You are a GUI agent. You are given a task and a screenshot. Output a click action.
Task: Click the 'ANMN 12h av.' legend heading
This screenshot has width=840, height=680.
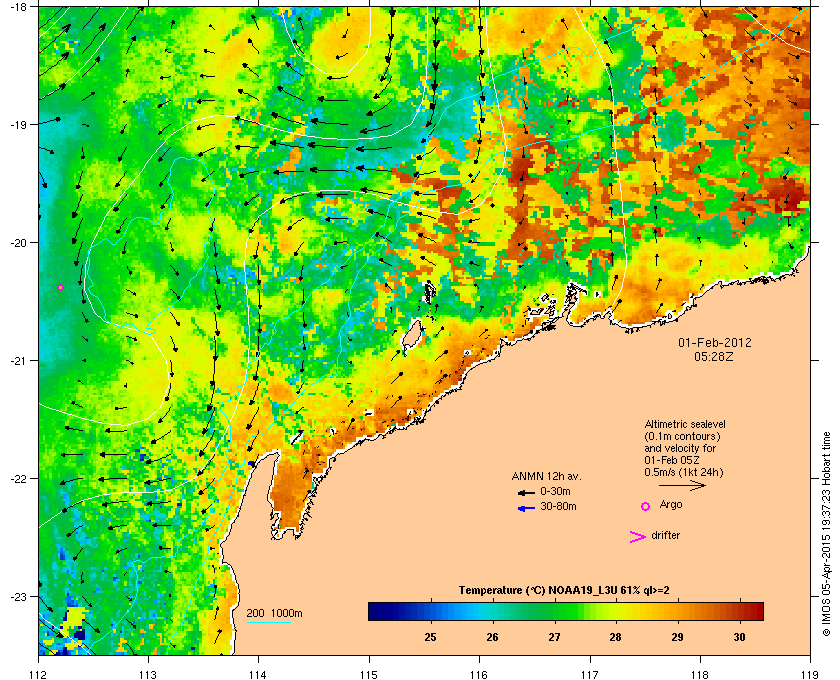[x=546, y=476]
